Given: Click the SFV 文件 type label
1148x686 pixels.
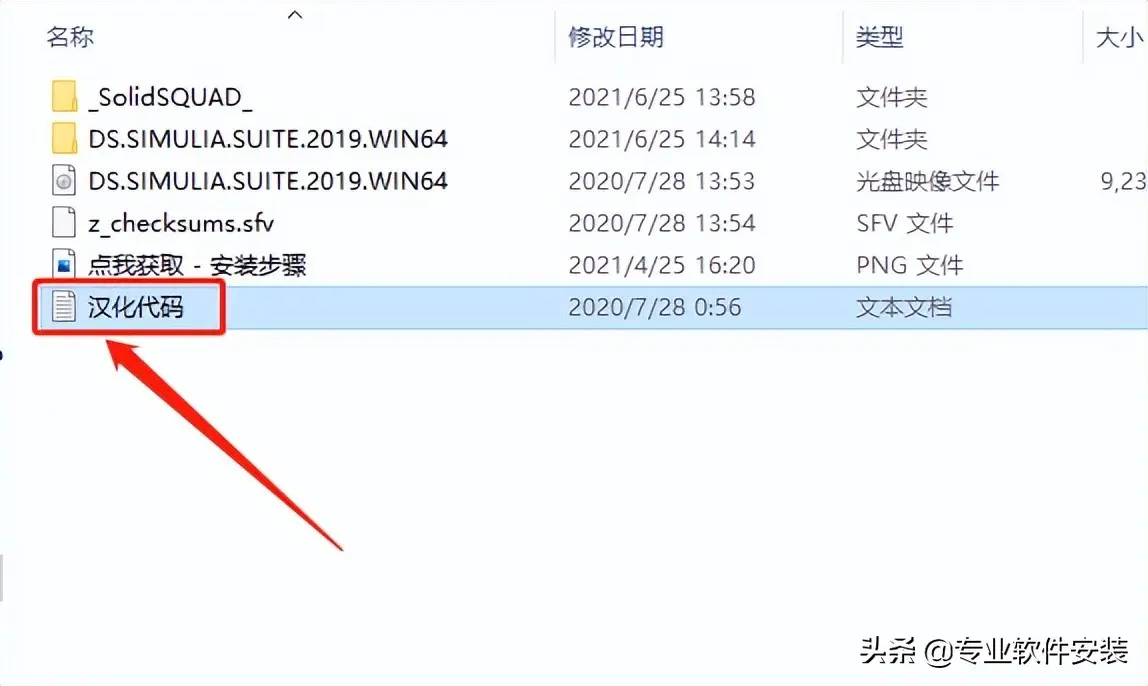Looking at the screenshot, I should [905, 223].
